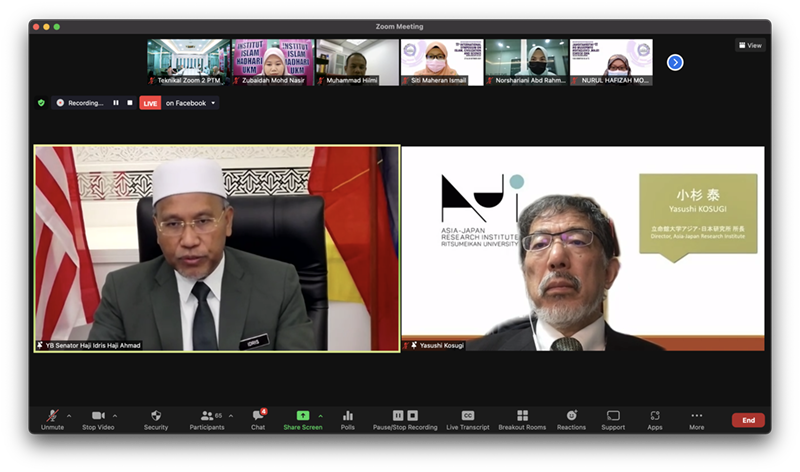Viewport: 800px width, 472px height.
Task: Open the View layout button
Action: tap(750, 45)
